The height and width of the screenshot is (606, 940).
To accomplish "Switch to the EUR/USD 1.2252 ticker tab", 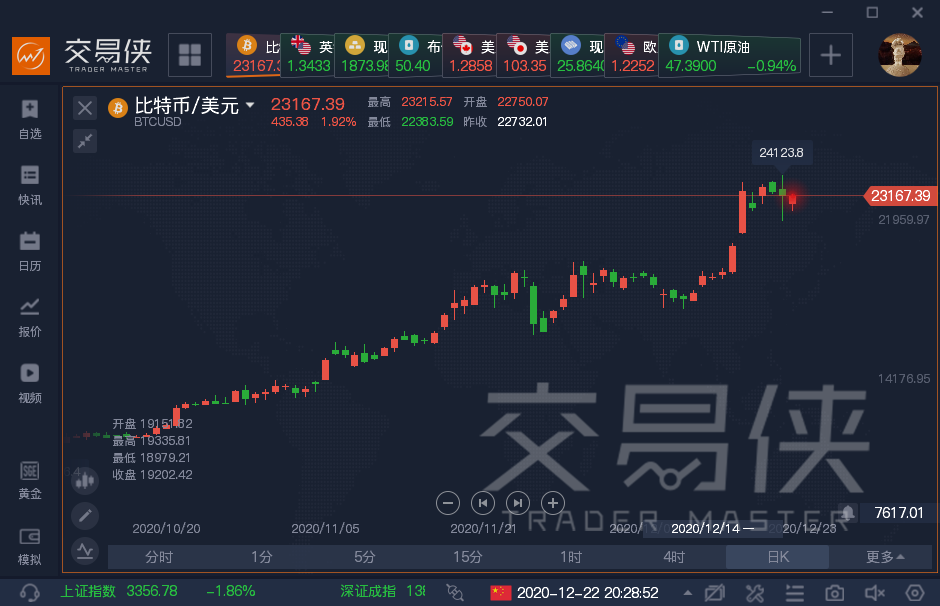I will tap(631, 56).
